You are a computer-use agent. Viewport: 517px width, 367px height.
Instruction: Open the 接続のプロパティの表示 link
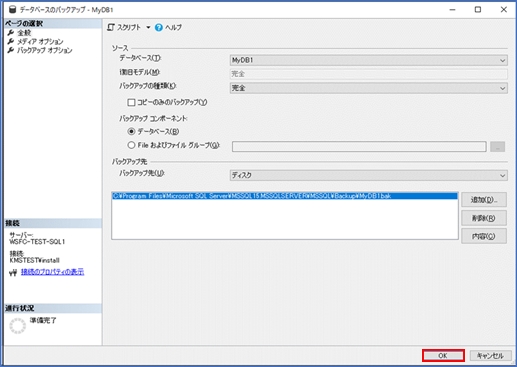(x=52, y=272)
